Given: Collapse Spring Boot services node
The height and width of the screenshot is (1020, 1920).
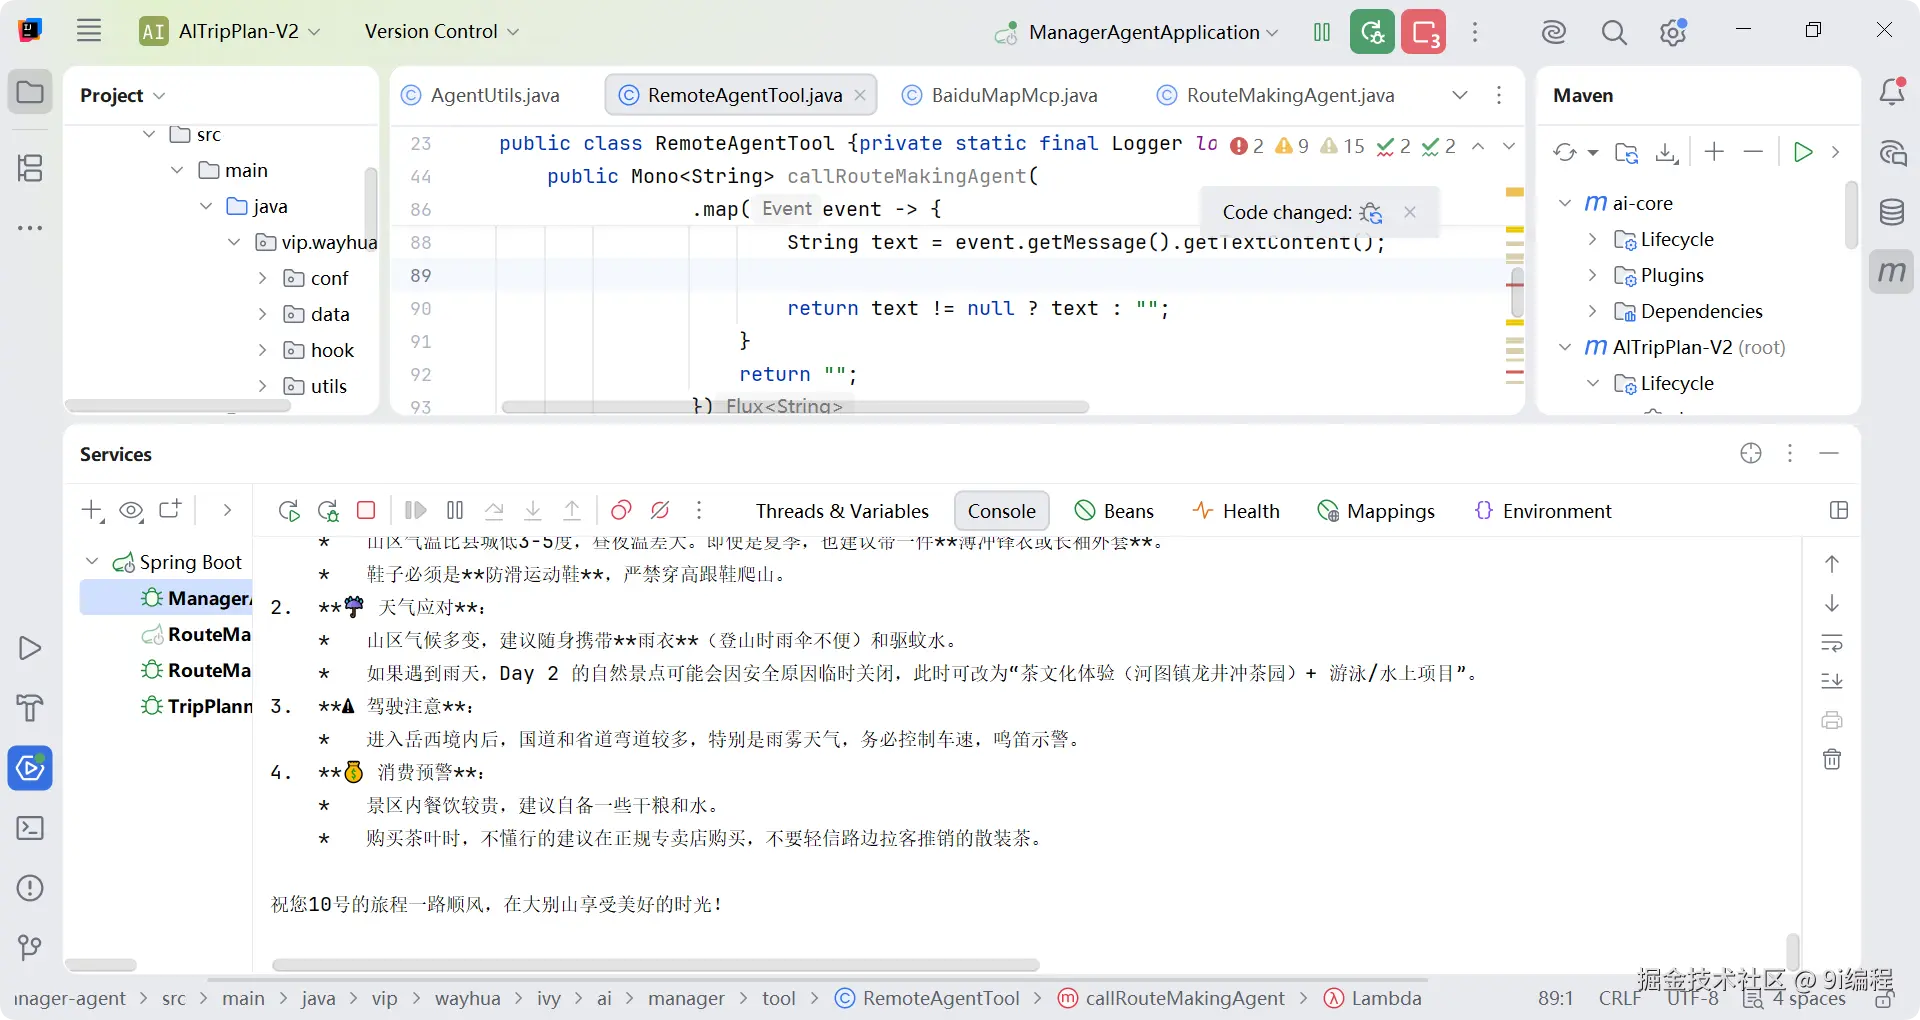Looking at the screenshot, I should (x=93, y=562).
